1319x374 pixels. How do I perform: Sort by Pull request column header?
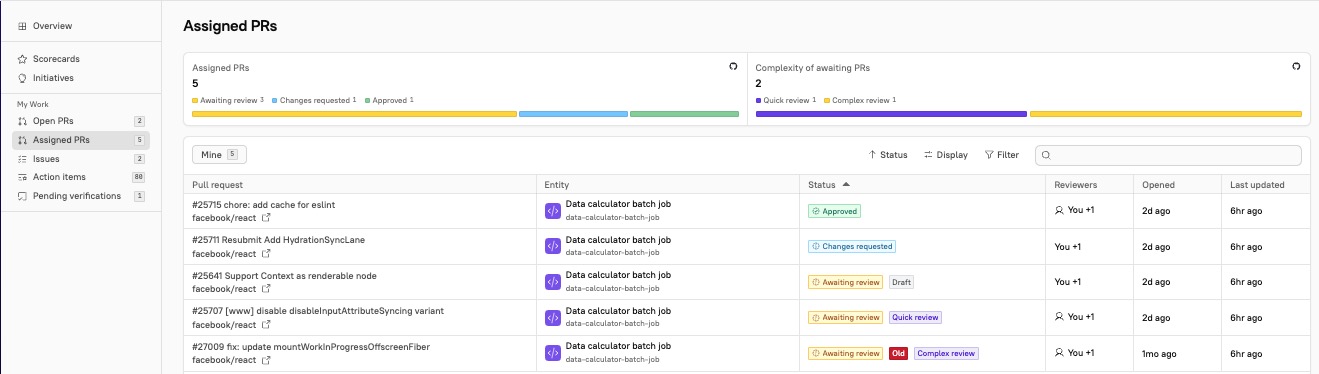[217, 185]
